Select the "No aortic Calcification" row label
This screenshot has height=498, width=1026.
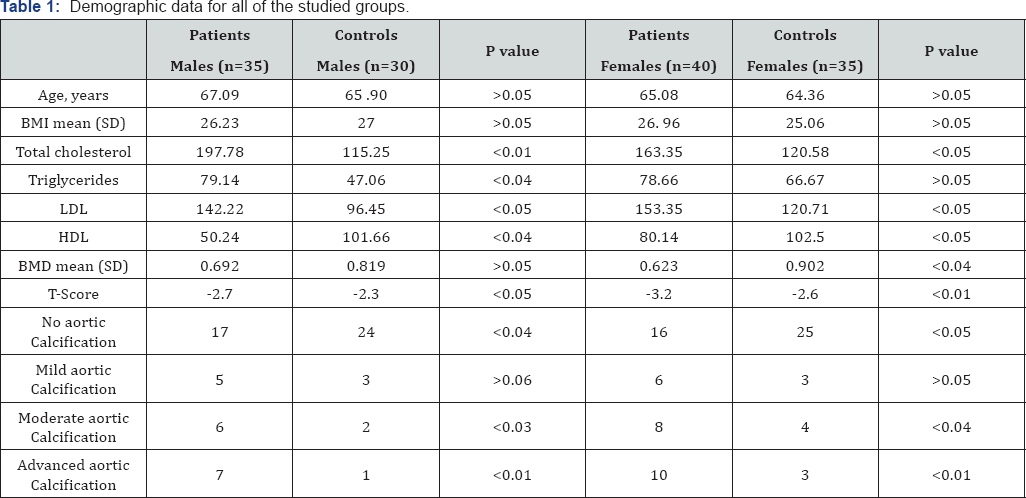(73, 332)
